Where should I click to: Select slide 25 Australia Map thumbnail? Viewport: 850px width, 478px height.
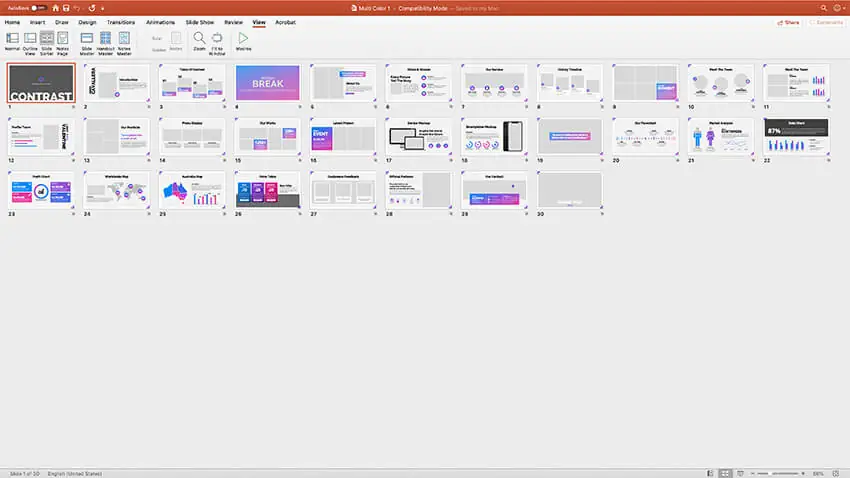(192, 190)
